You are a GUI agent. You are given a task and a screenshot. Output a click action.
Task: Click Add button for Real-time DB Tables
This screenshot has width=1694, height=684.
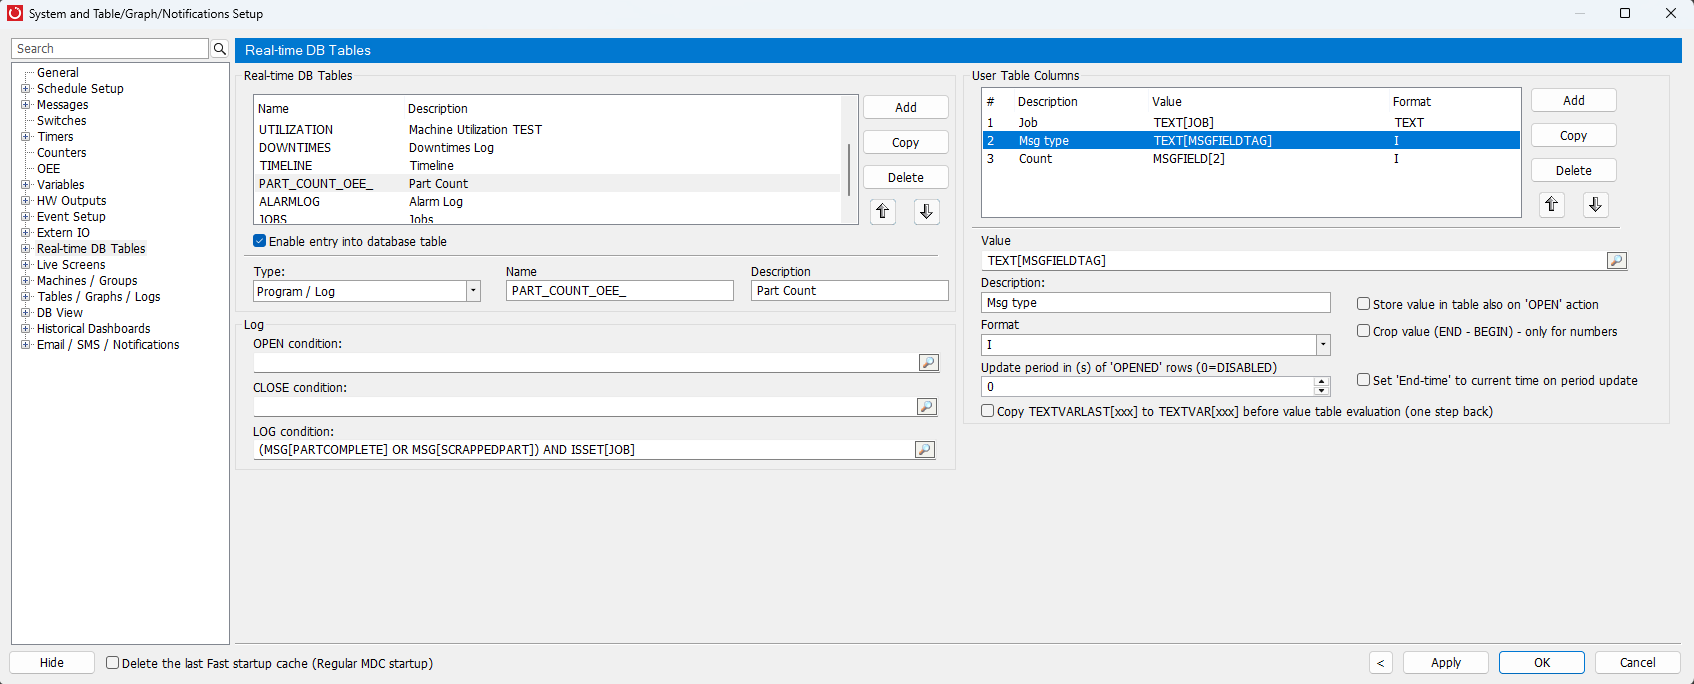pos(906,108)
